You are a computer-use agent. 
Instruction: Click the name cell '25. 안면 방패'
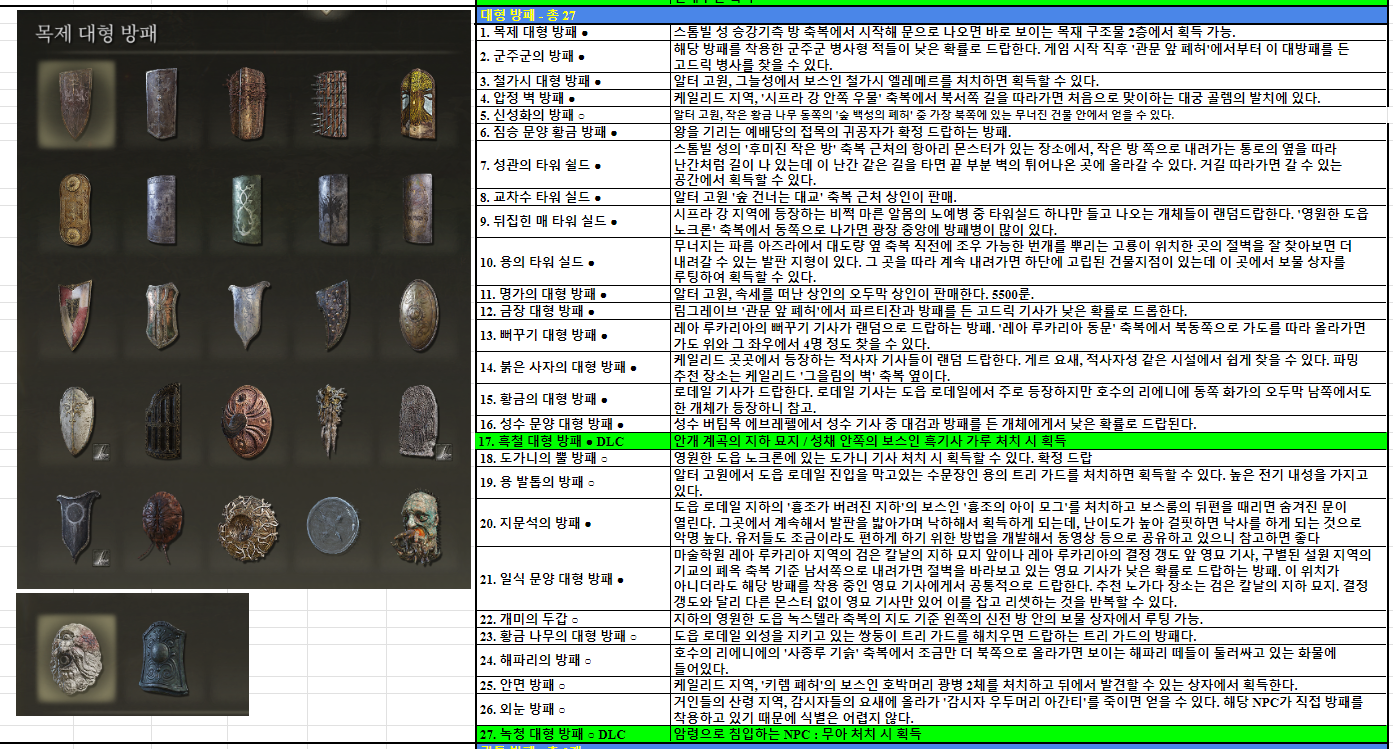(x=574, y=686)
